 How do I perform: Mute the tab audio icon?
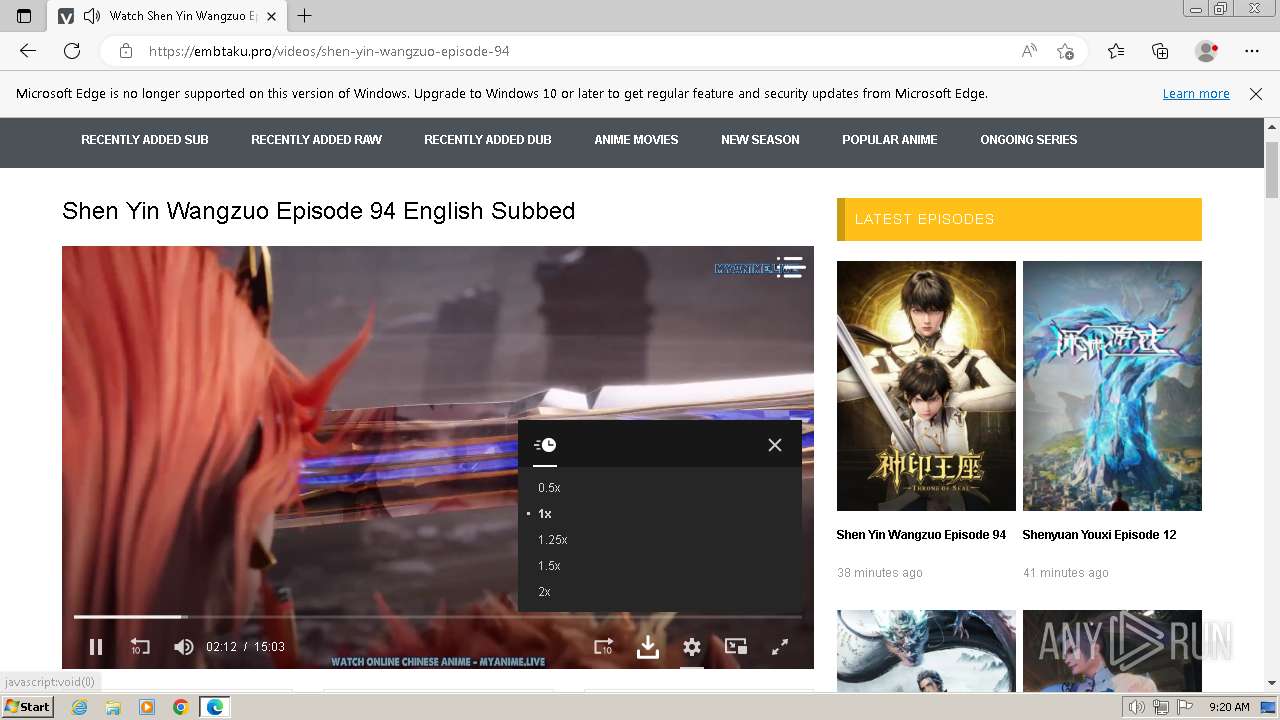92,16
